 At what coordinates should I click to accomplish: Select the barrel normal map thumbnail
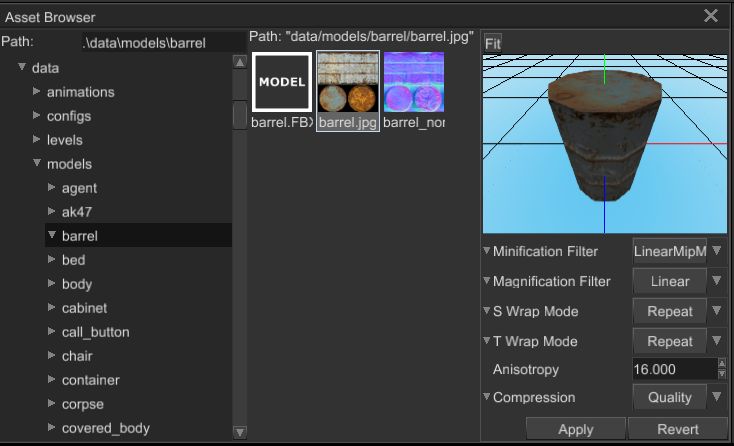(414, 82)
